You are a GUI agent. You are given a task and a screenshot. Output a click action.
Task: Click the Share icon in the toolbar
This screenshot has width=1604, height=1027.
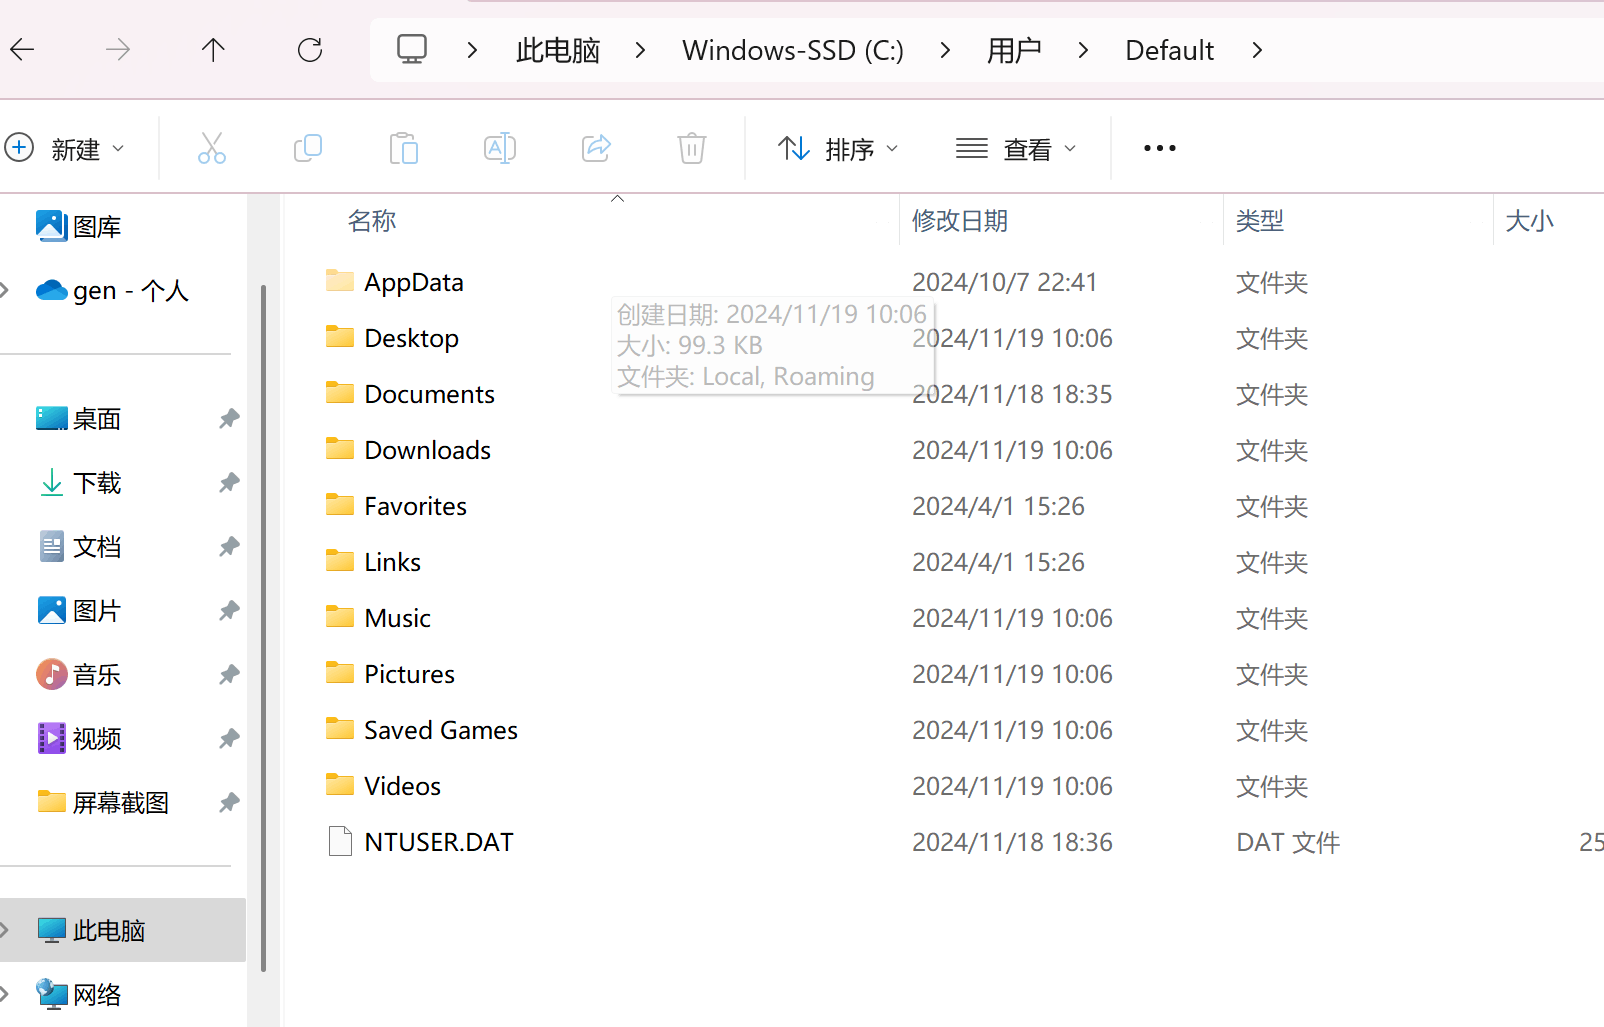596,148
